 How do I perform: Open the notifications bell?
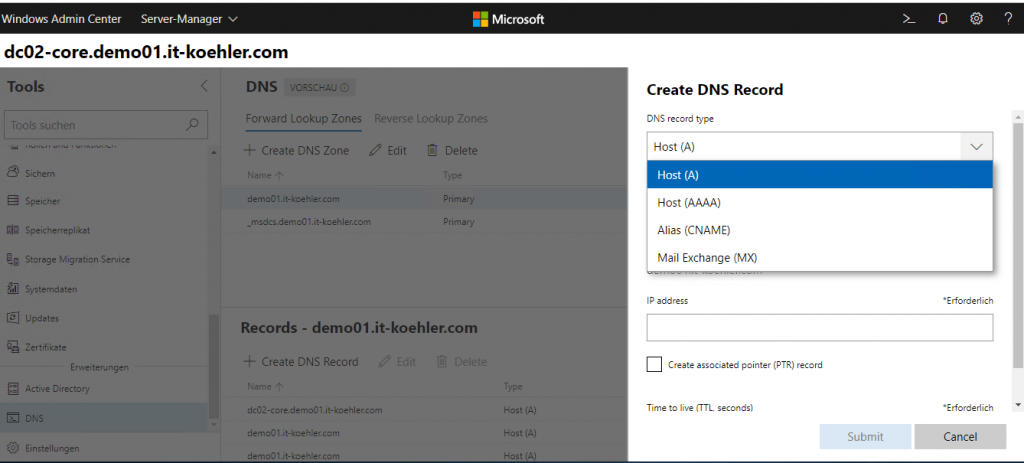tap(942, 19)
